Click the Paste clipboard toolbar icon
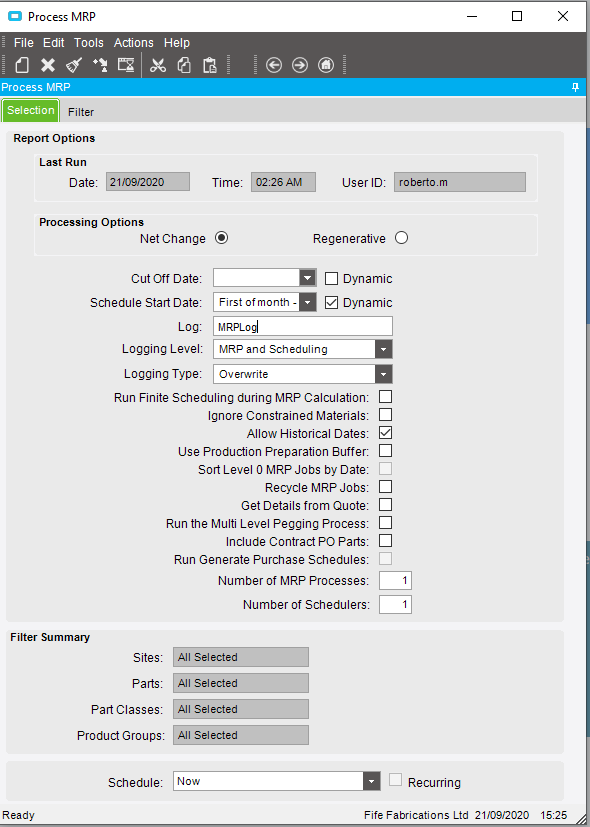Screen dimensions: 590x827 [x=210, y=65]
